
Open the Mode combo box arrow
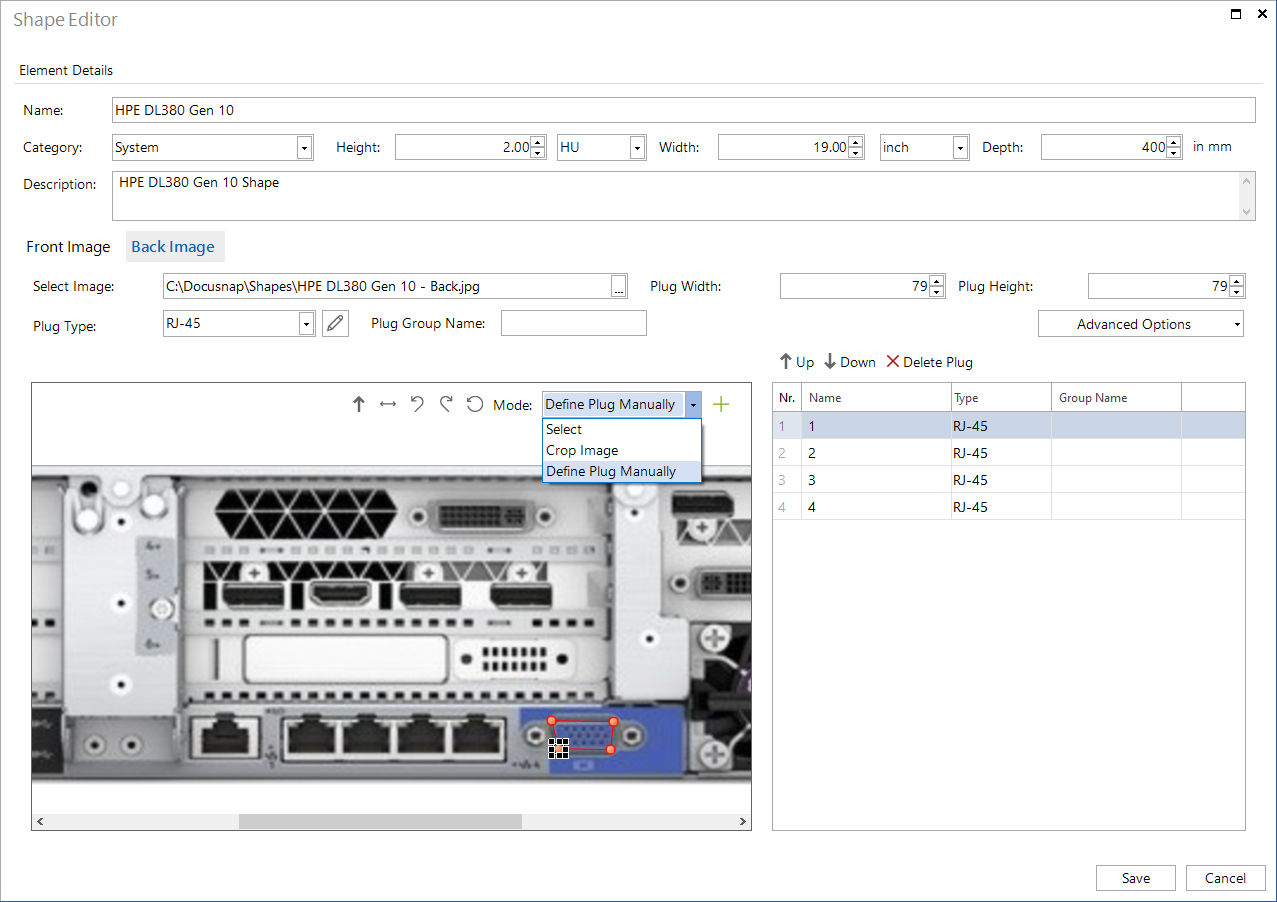693,405
